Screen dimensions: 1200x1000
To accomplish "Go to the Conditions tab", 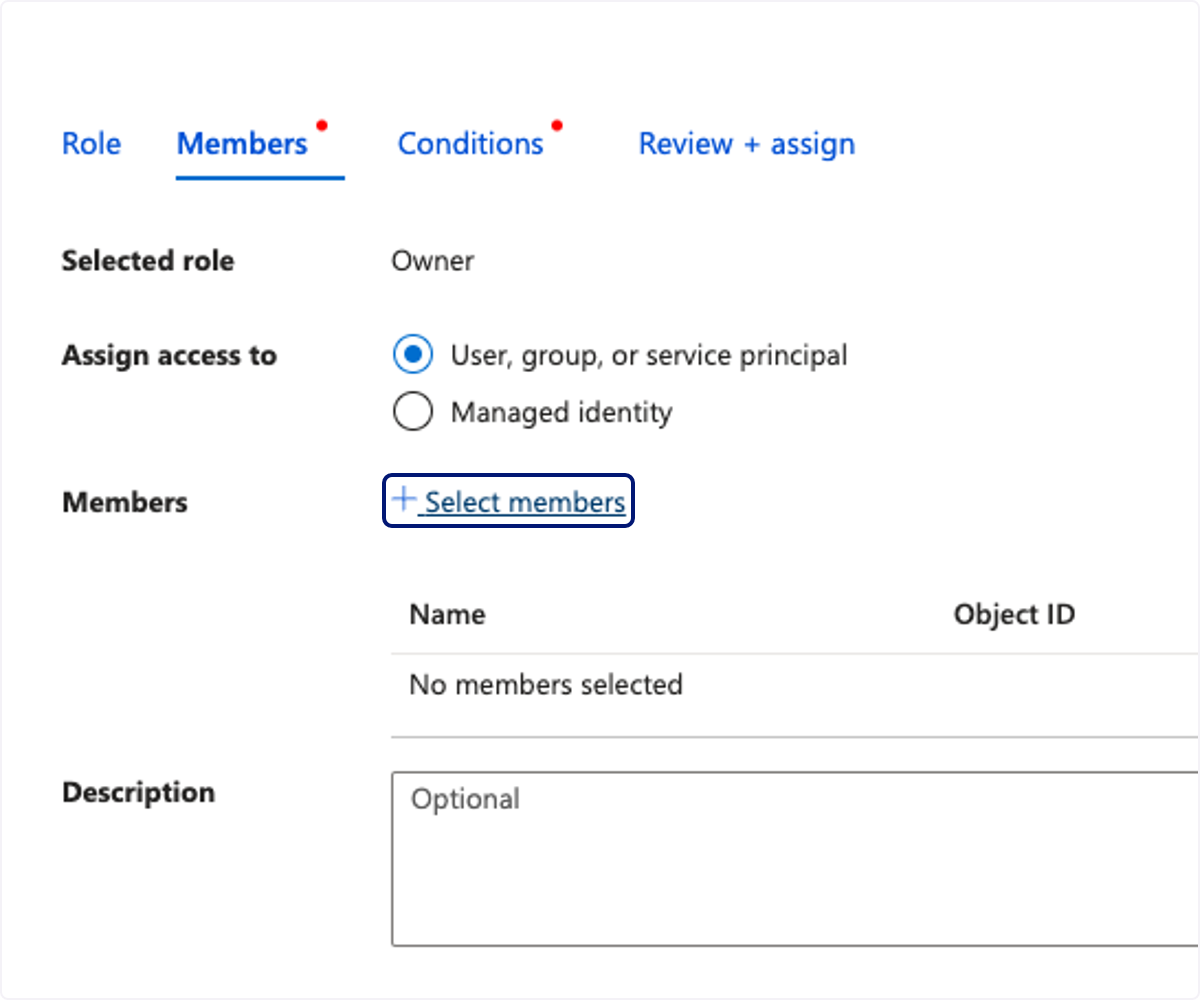I will (x=470, y=144).
